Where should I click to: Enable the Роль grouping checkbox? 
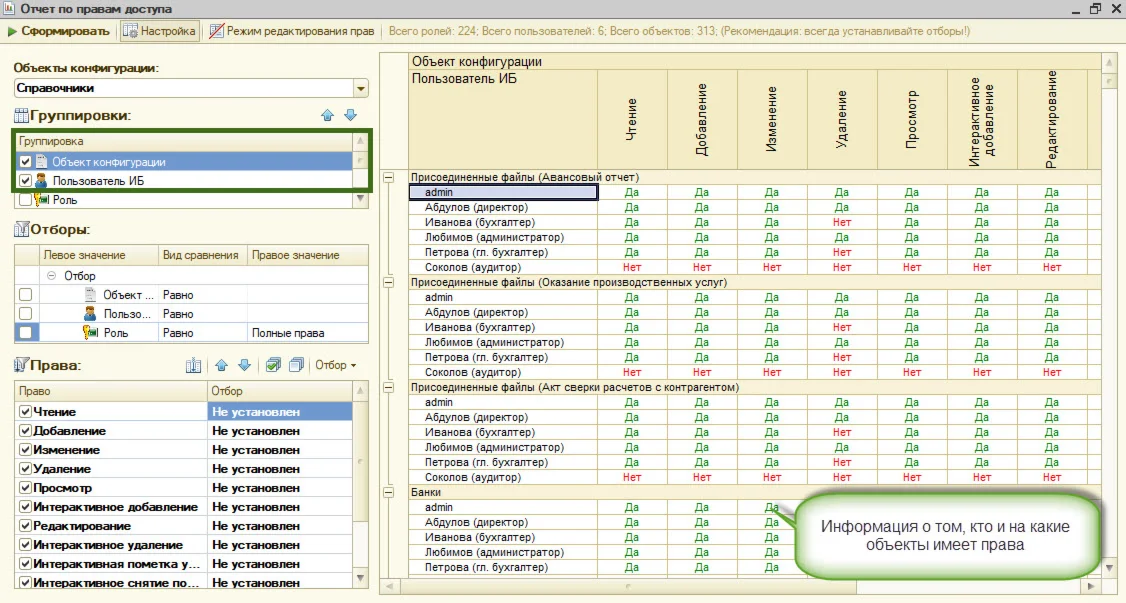point(26,199)
